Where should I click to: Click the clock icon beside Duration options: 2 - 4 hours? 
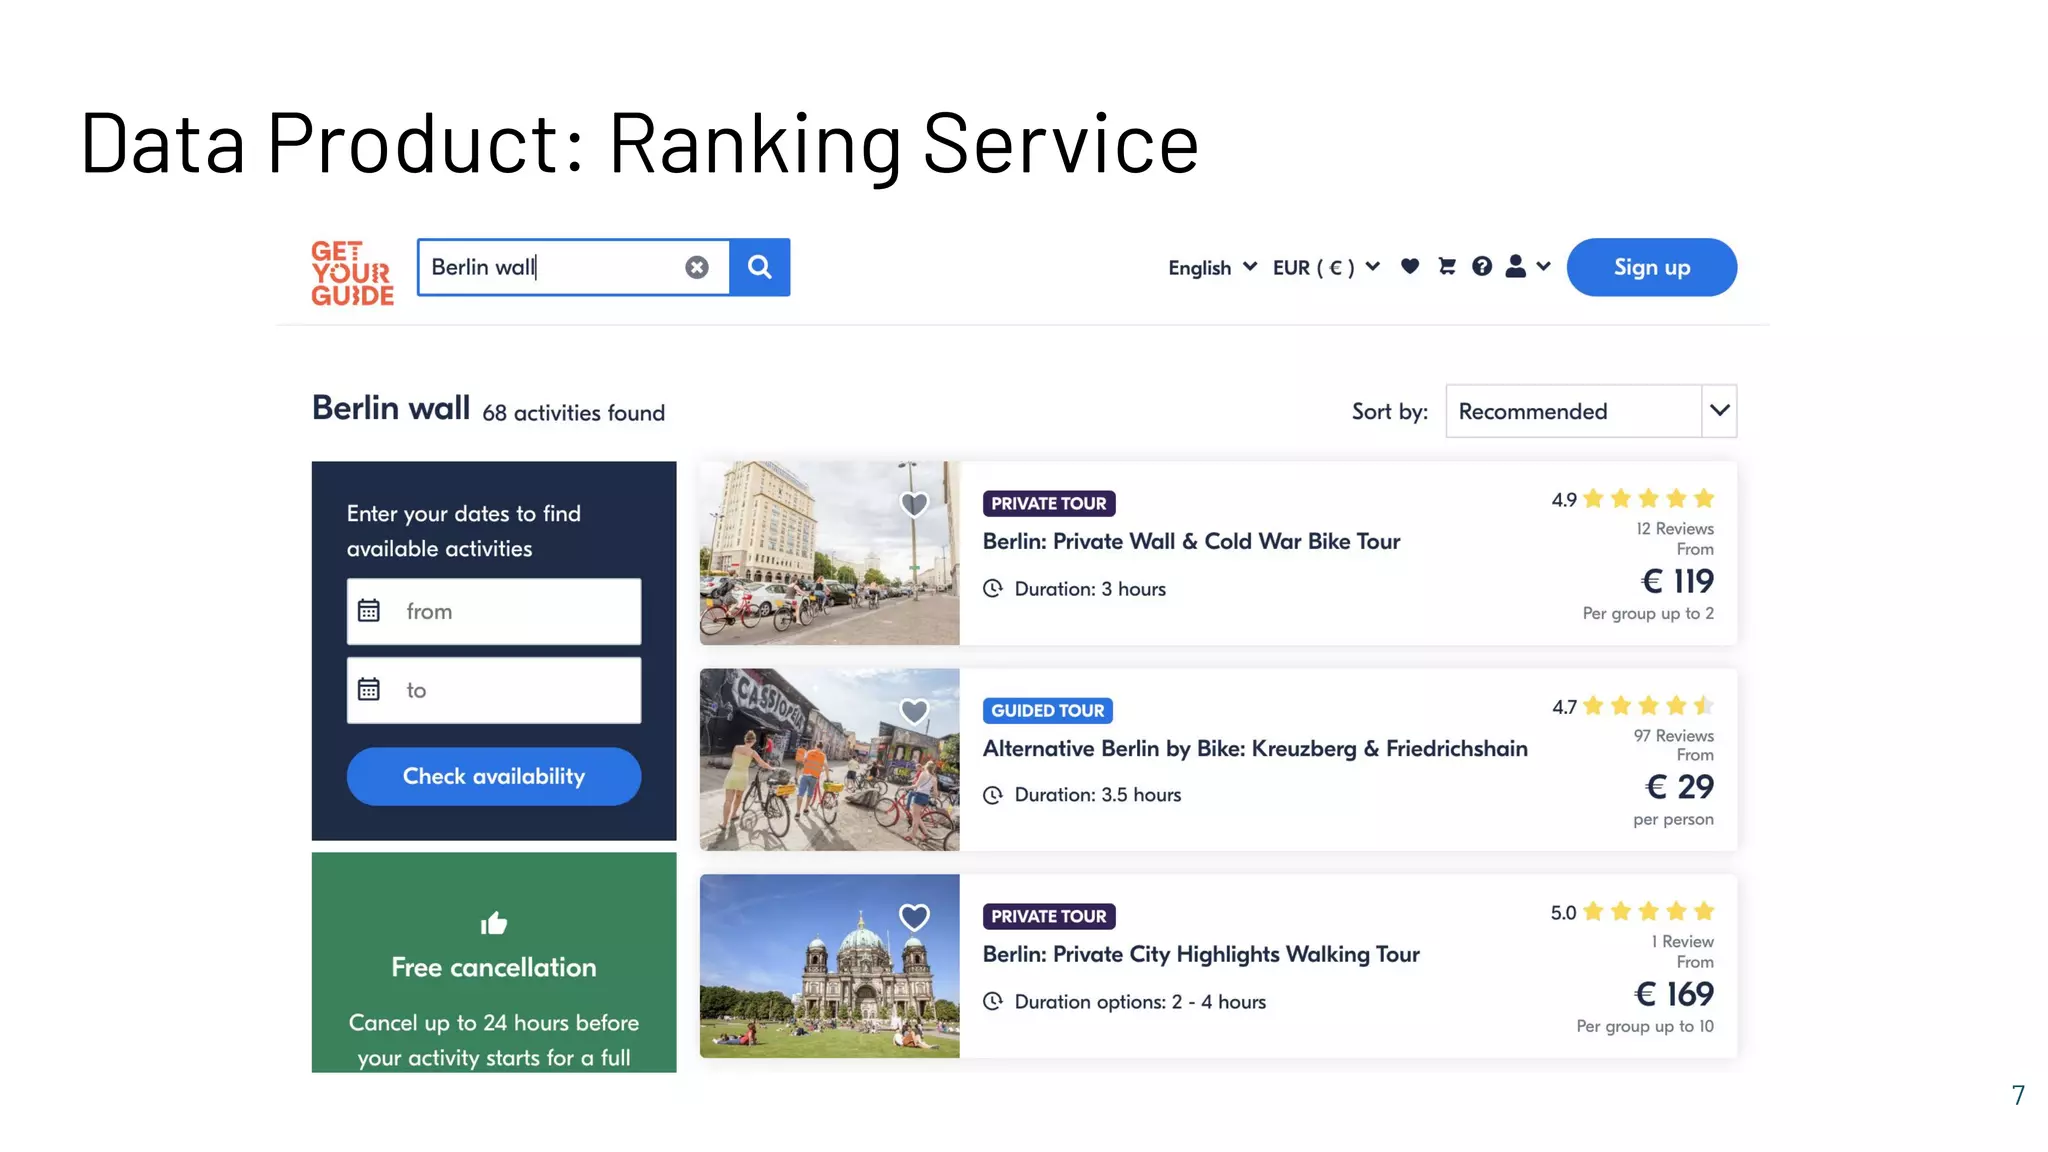point(992,1001)
